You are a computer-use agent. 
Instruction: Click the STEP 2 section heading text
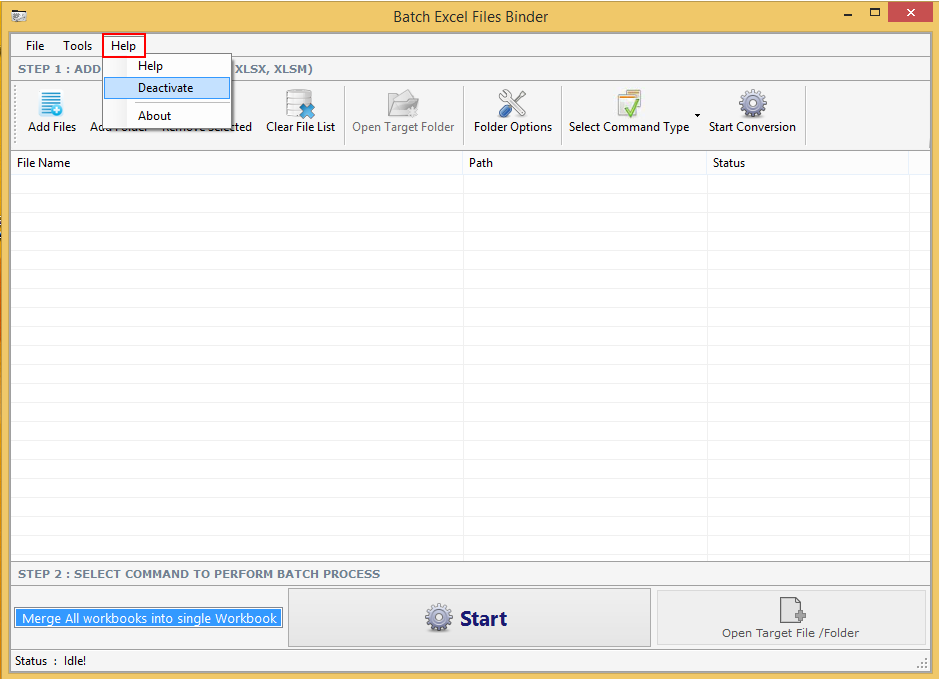199,574
